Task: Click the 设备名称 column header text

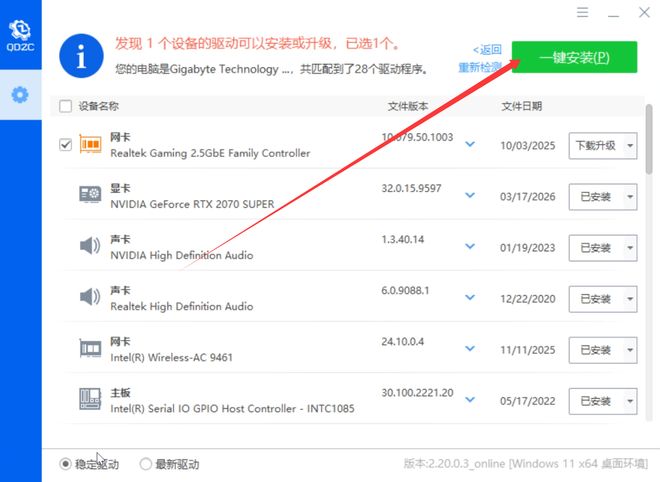Action: [98, 106]
